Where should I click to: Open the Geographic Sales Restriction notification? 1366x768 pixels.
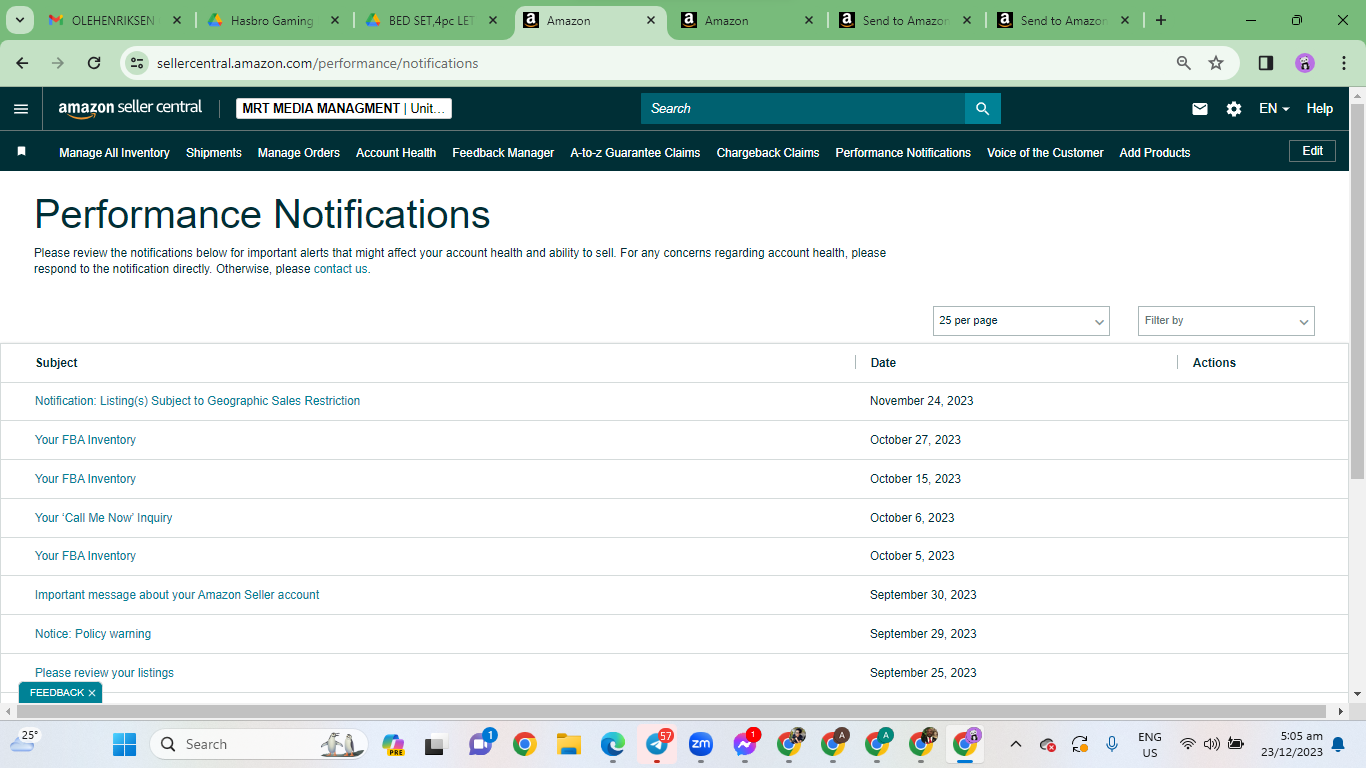(197, 401)
